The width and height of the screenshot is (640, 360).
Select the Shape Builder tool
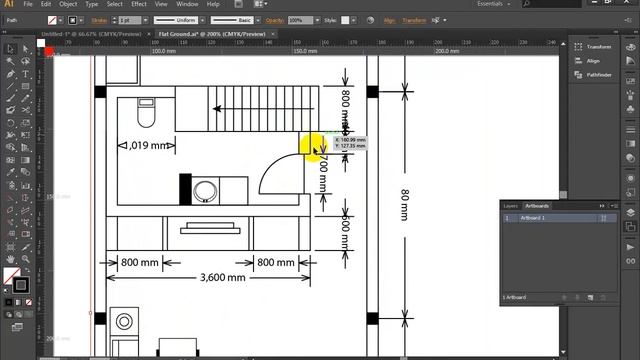click(x=10, y=147)
